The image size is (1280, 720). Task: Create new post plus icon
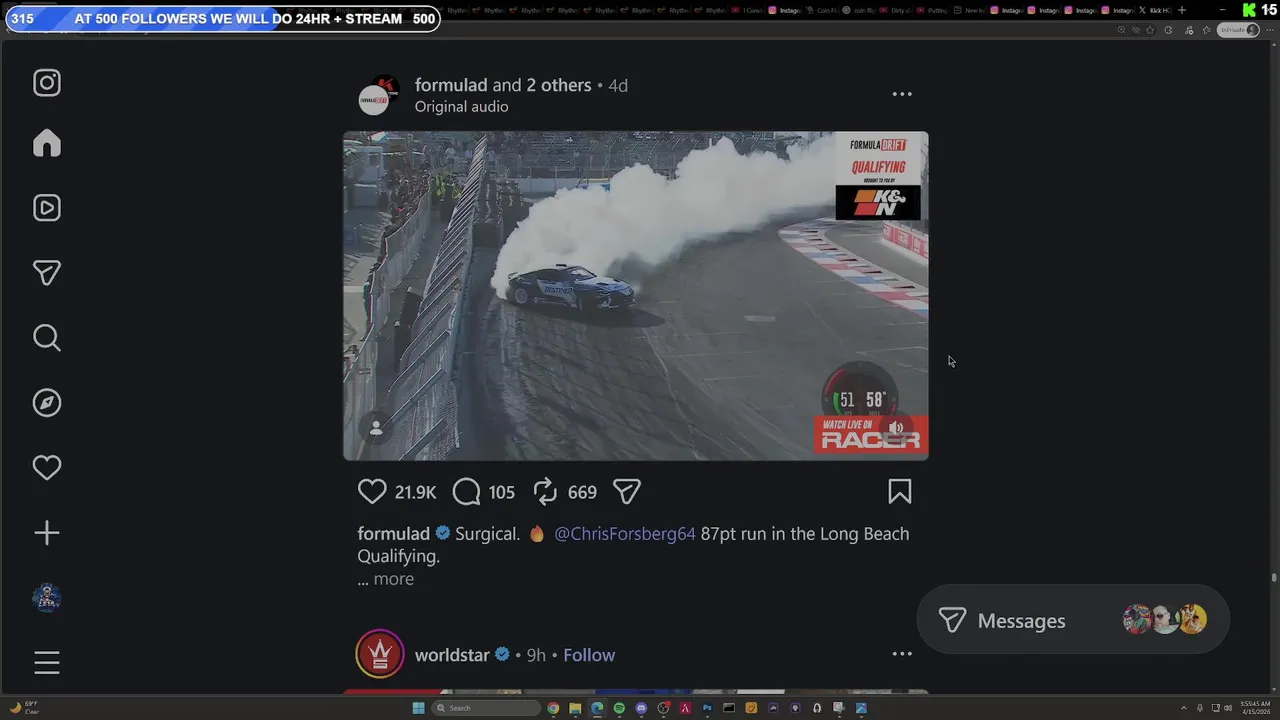tap(47, 533)
